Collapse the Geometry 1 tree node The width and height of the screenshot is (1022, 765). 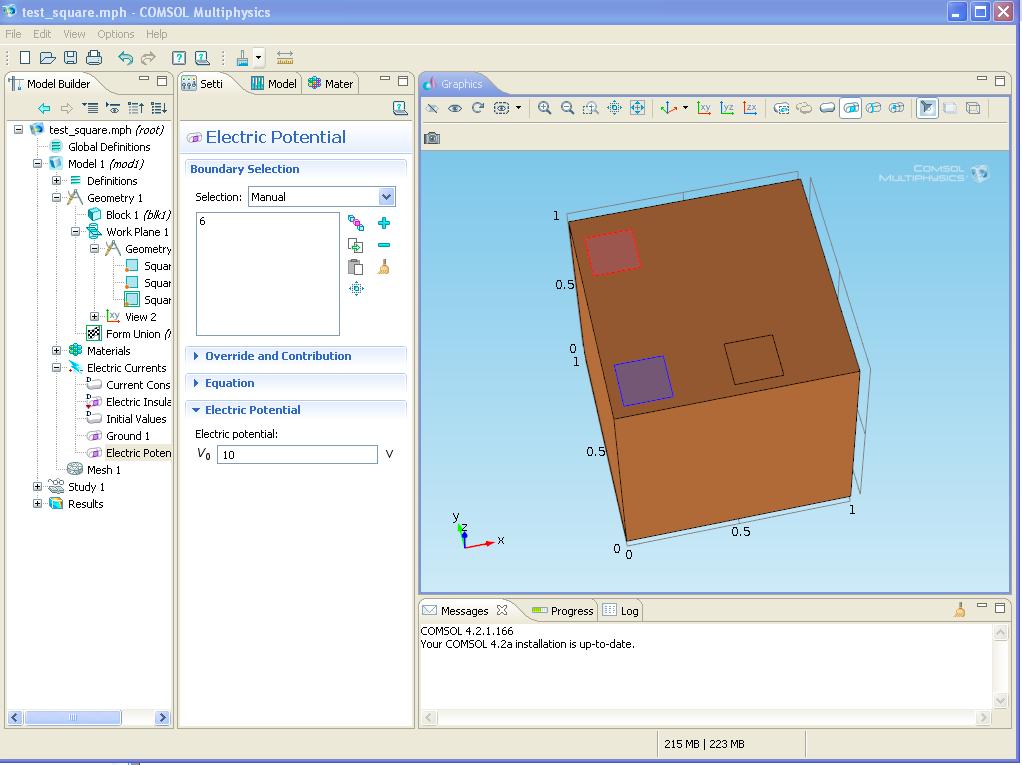pos(57,197)
